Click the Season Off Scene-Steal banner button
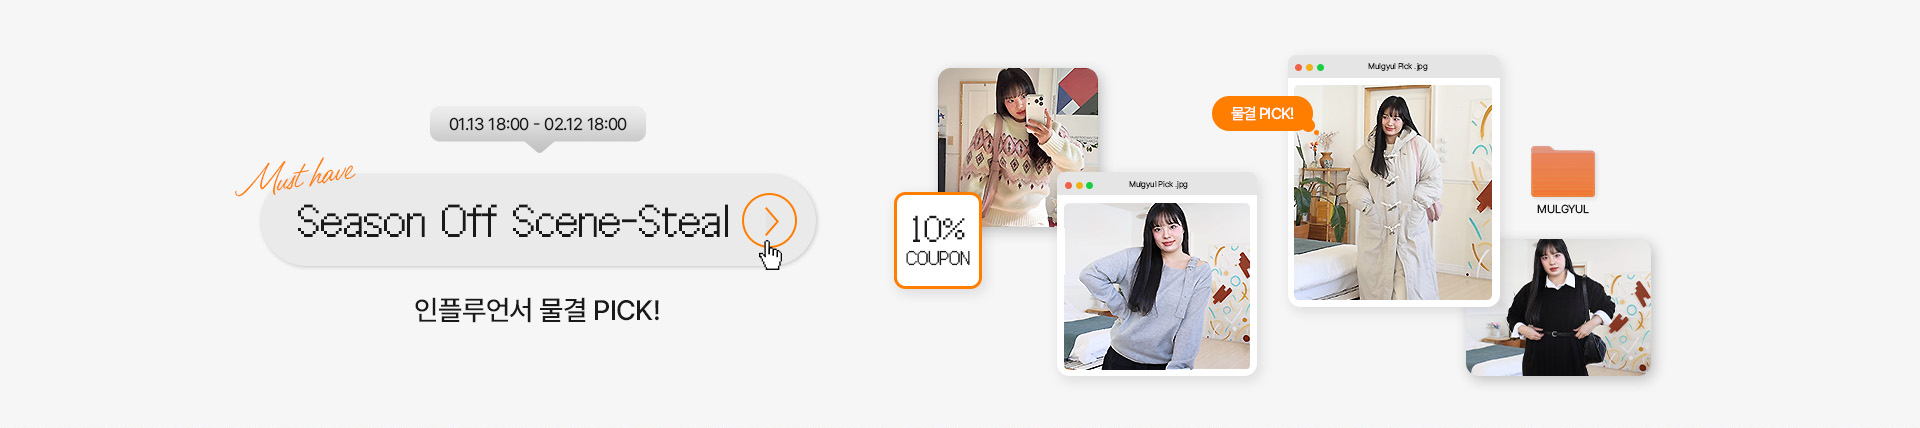 pos(538,220)
